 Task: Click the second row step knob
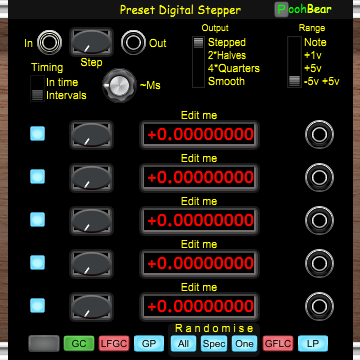(x=91, y=178)
